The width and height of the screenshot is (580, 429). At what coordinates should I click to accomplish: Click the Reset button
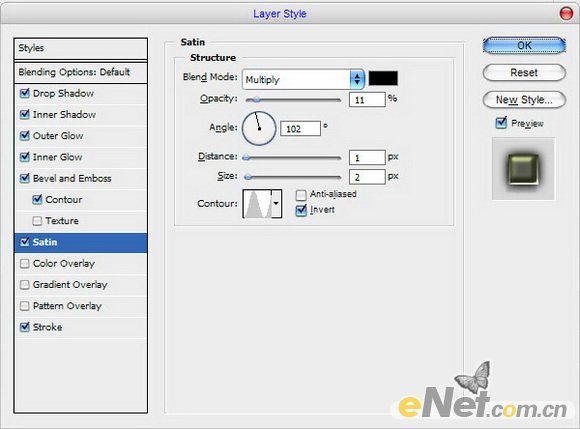[524, 72]
